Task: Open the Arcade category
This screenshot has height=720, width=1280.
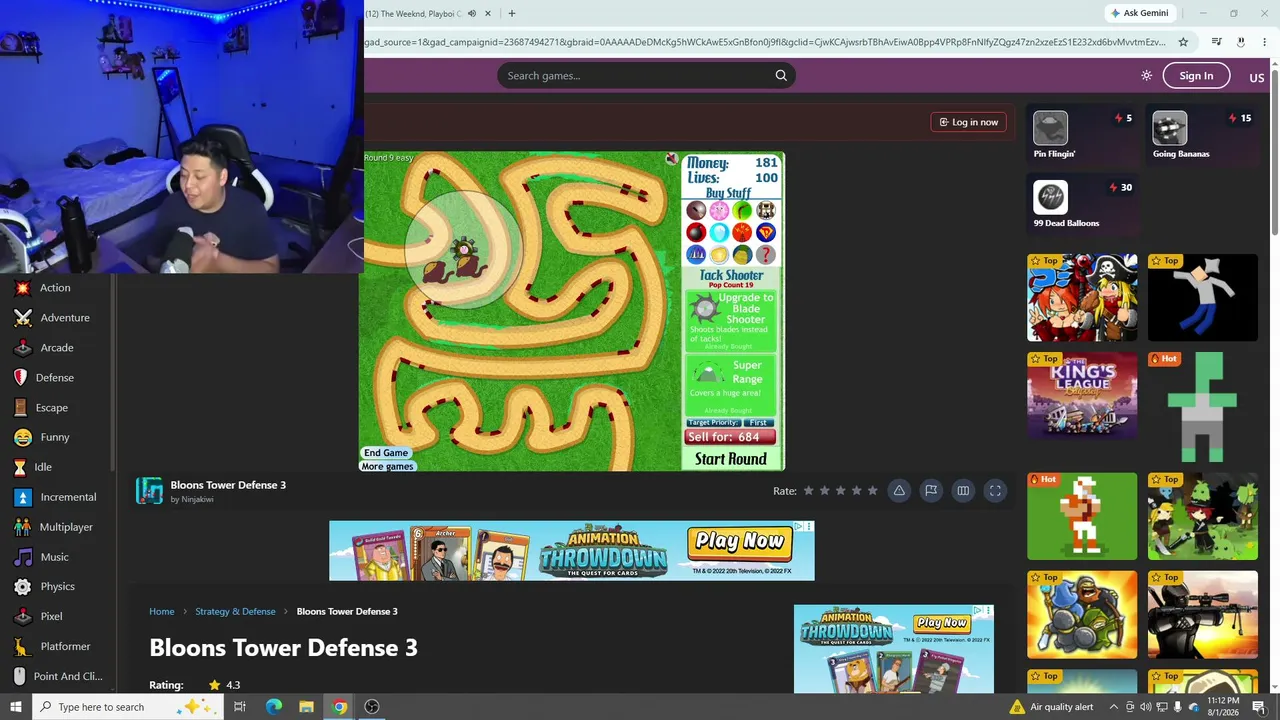Action: [x=55, y=348]
